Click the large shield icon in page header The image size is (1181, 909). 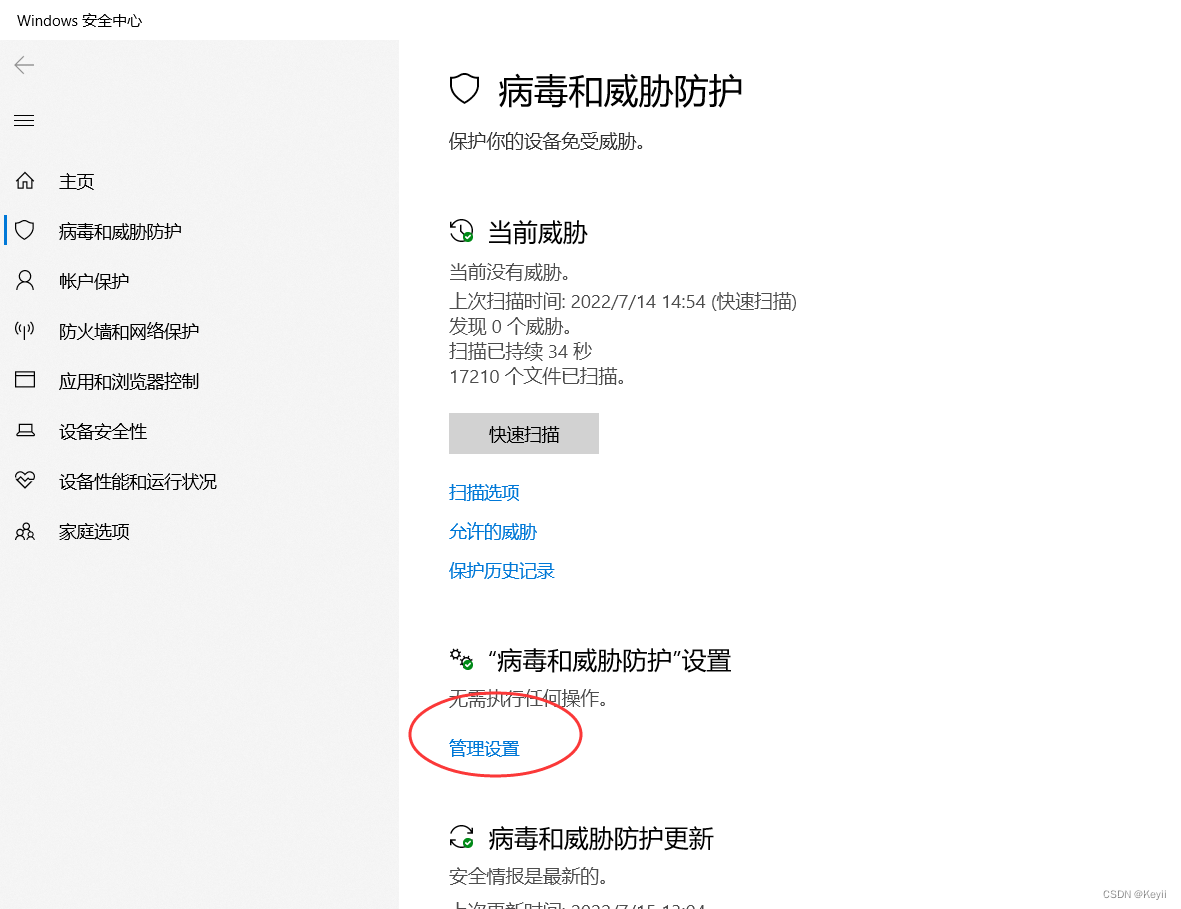[x=464, y=89]
